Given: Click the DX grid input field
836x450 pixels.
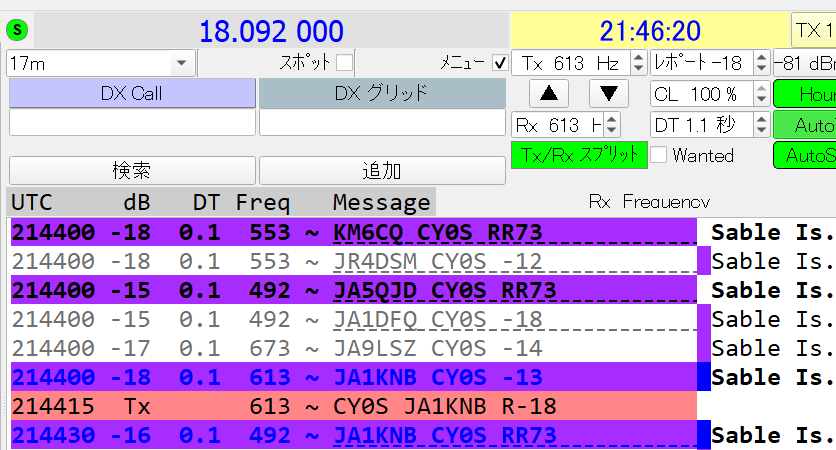Looking at the screenshot, I should [382, 123].
